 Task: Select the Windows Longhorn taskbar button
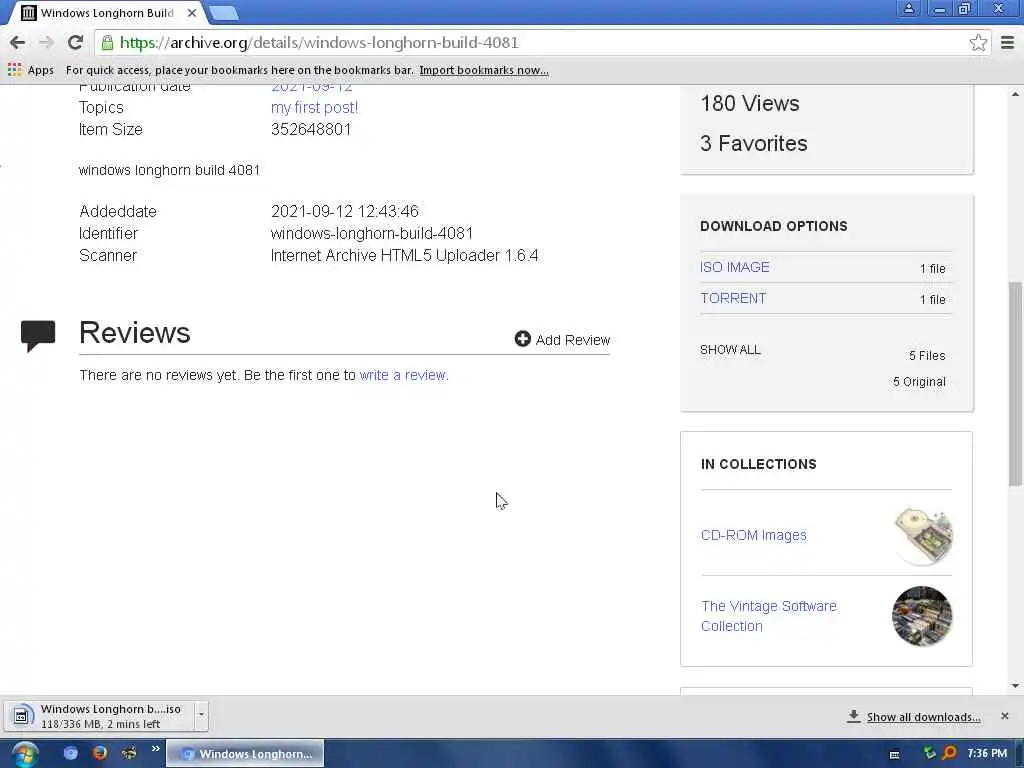click(x=245, y=754)
